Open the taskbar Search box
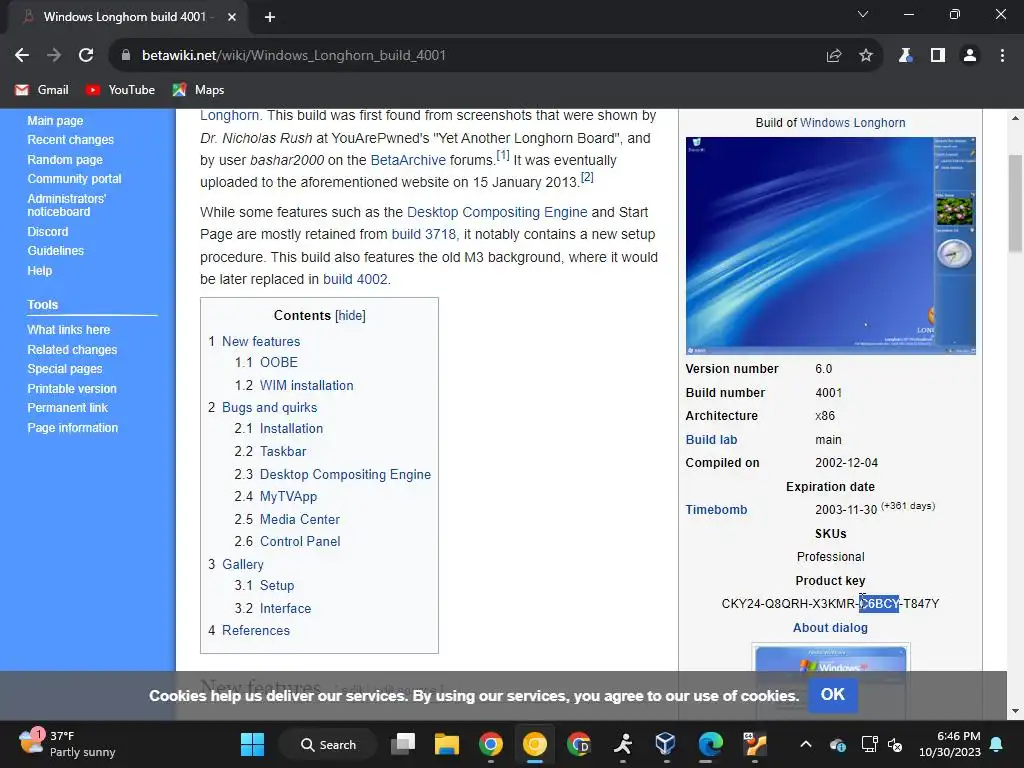The height and width of the screenshot is (768, 1024). pyautogui.click(x=328, y=744)
